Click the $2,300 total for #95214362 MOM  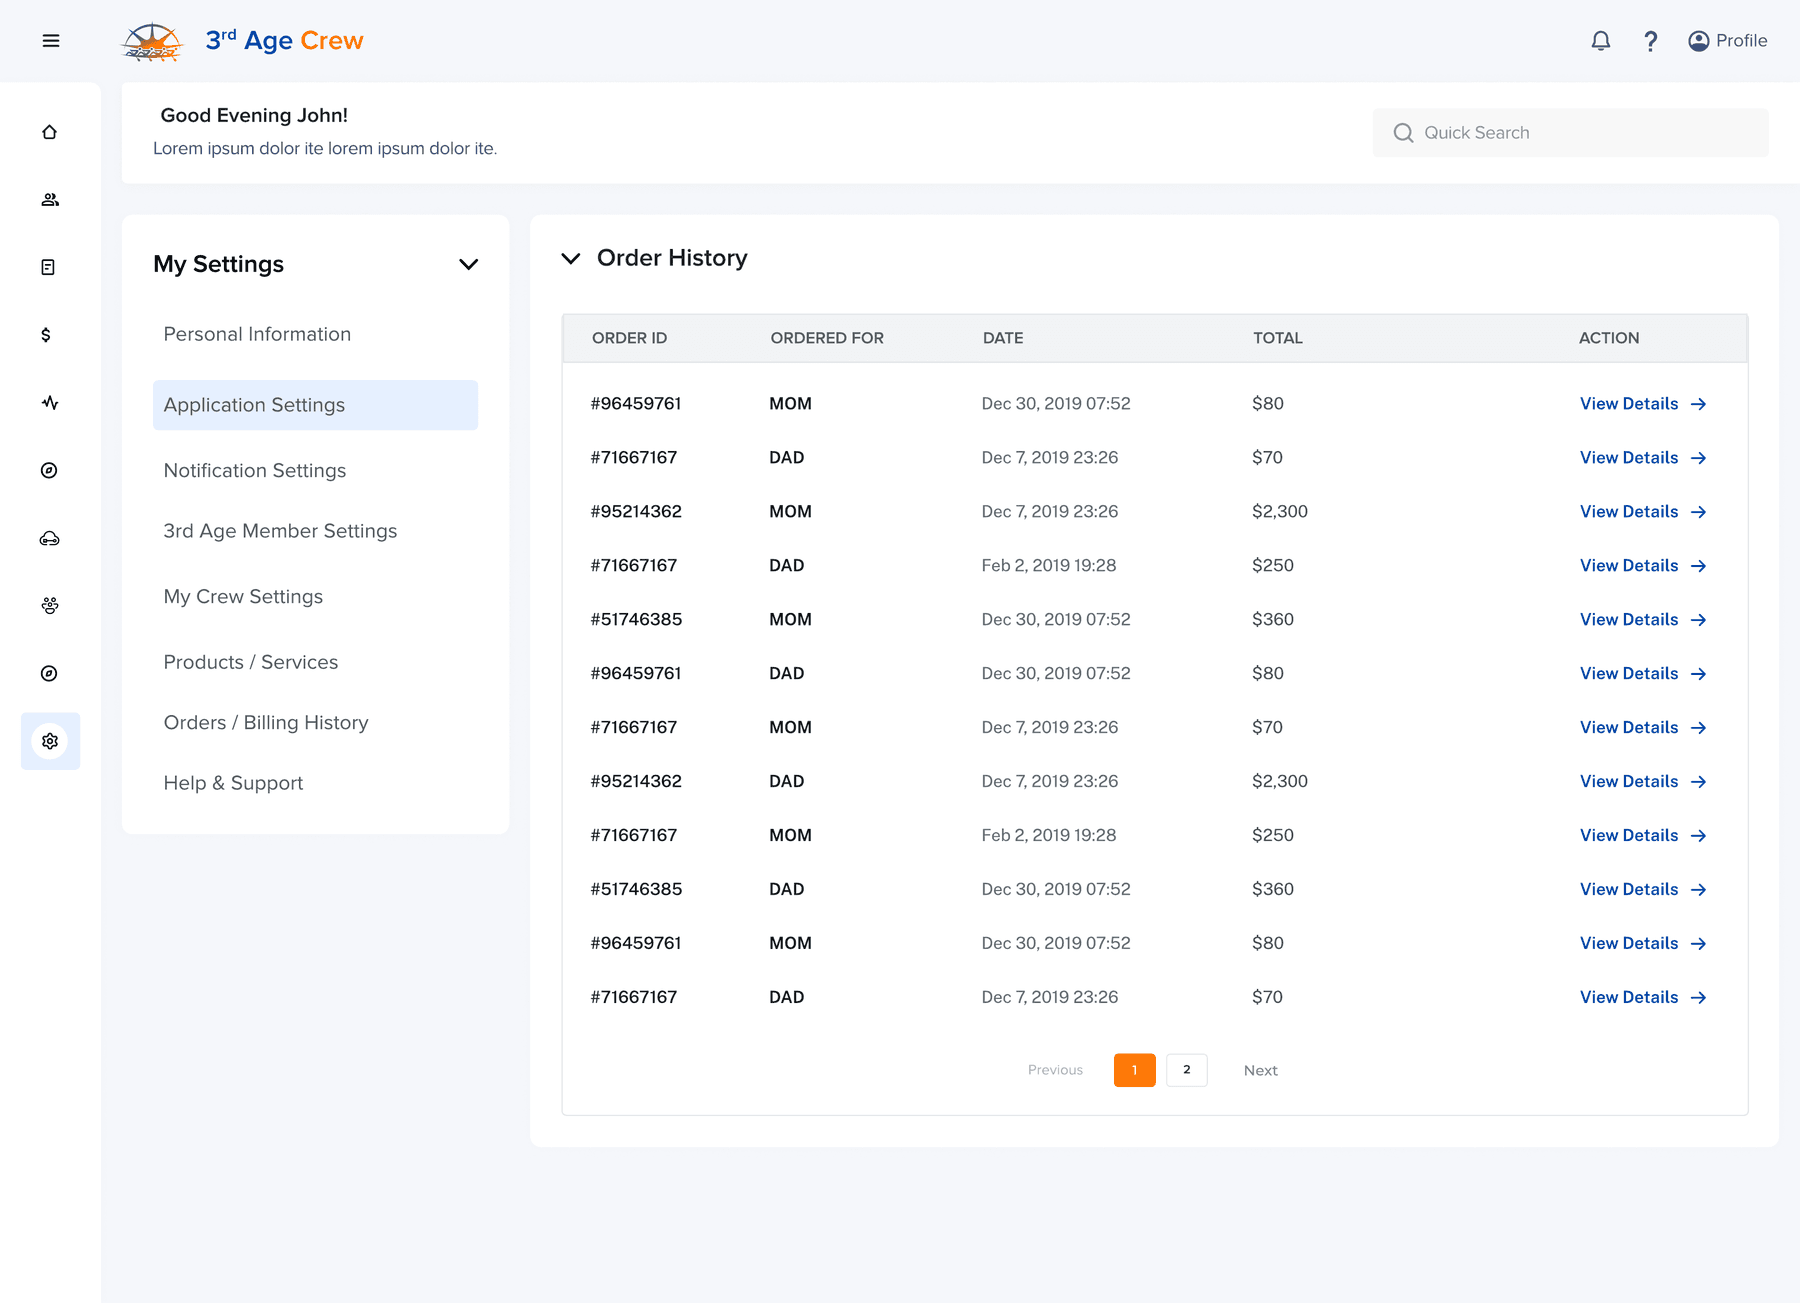(1280, 512)
